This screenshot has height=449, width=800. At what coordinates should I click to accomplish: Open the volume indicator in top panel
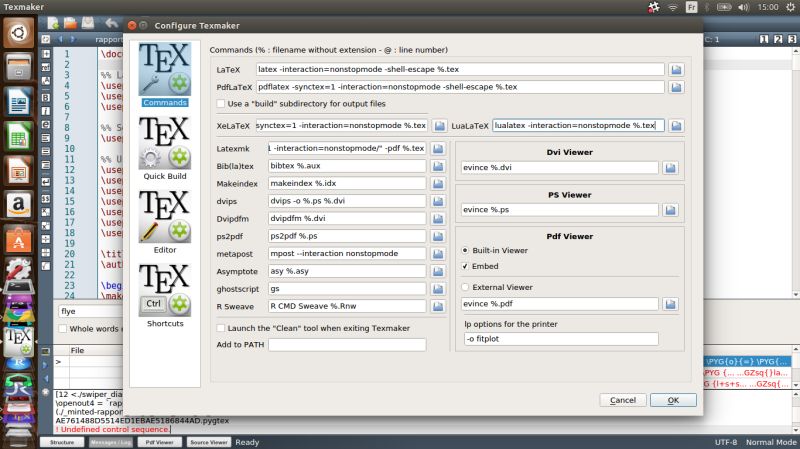pyautogui.click(x=743, y=7)
